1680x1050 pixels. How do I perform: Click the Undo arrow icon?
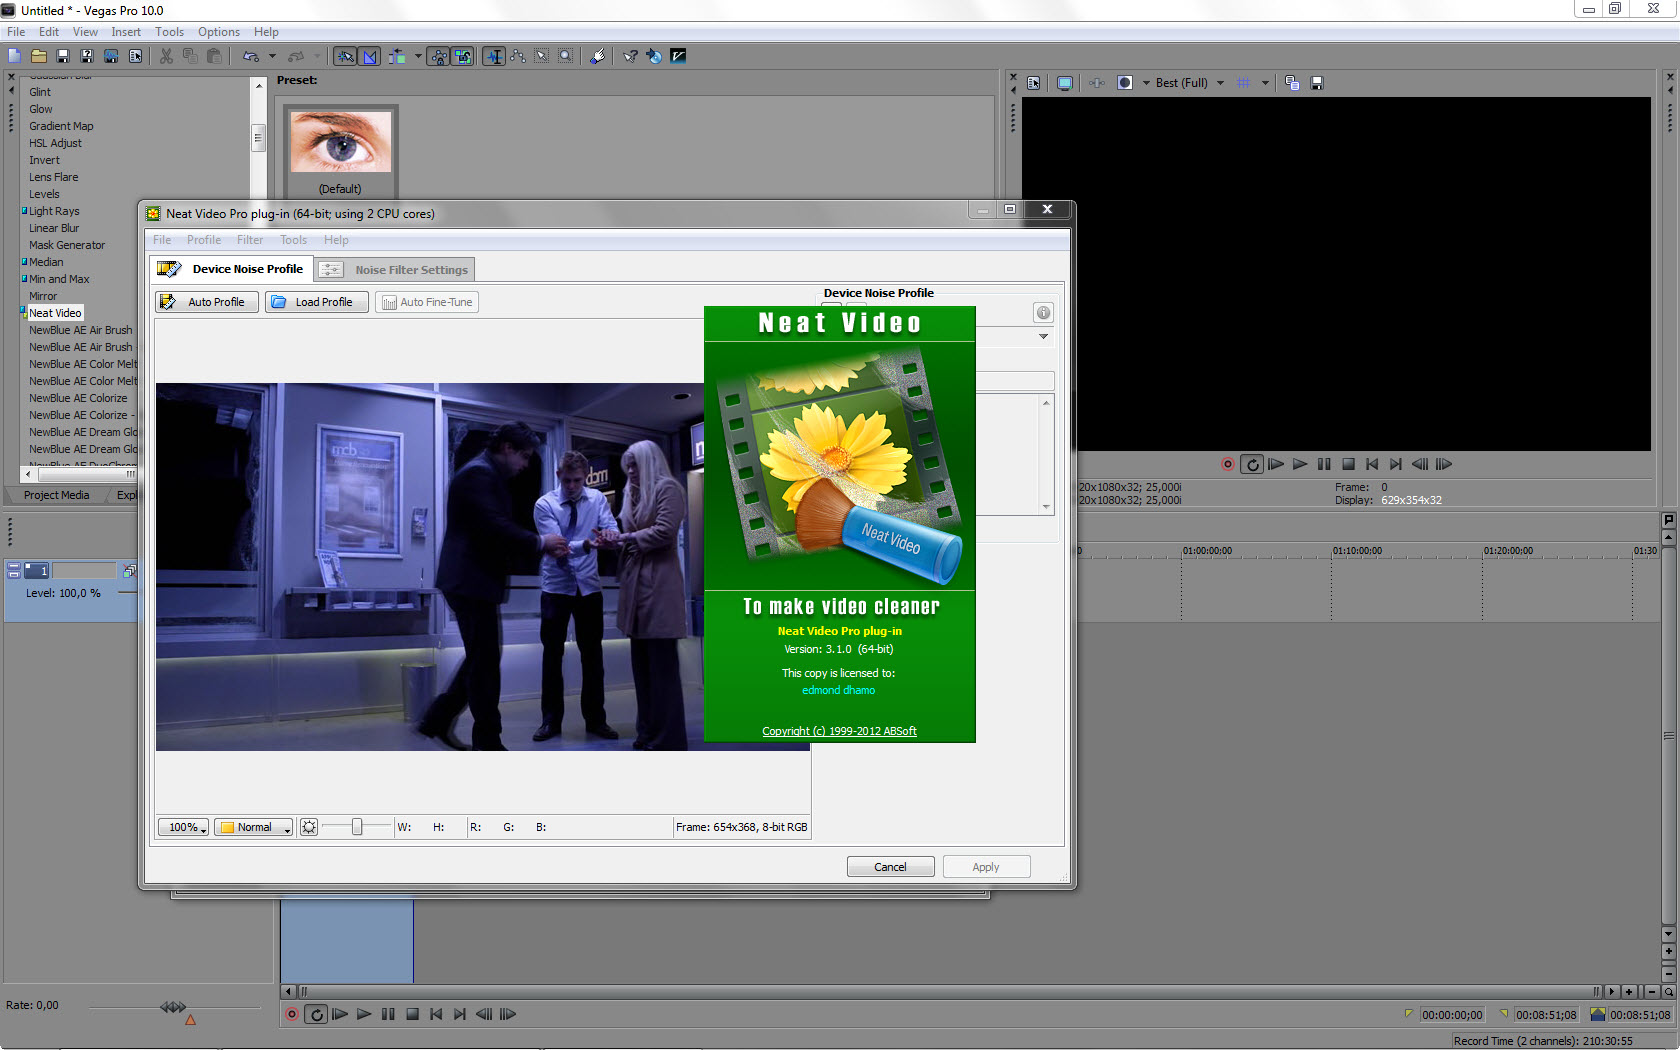tap(250, 56)
